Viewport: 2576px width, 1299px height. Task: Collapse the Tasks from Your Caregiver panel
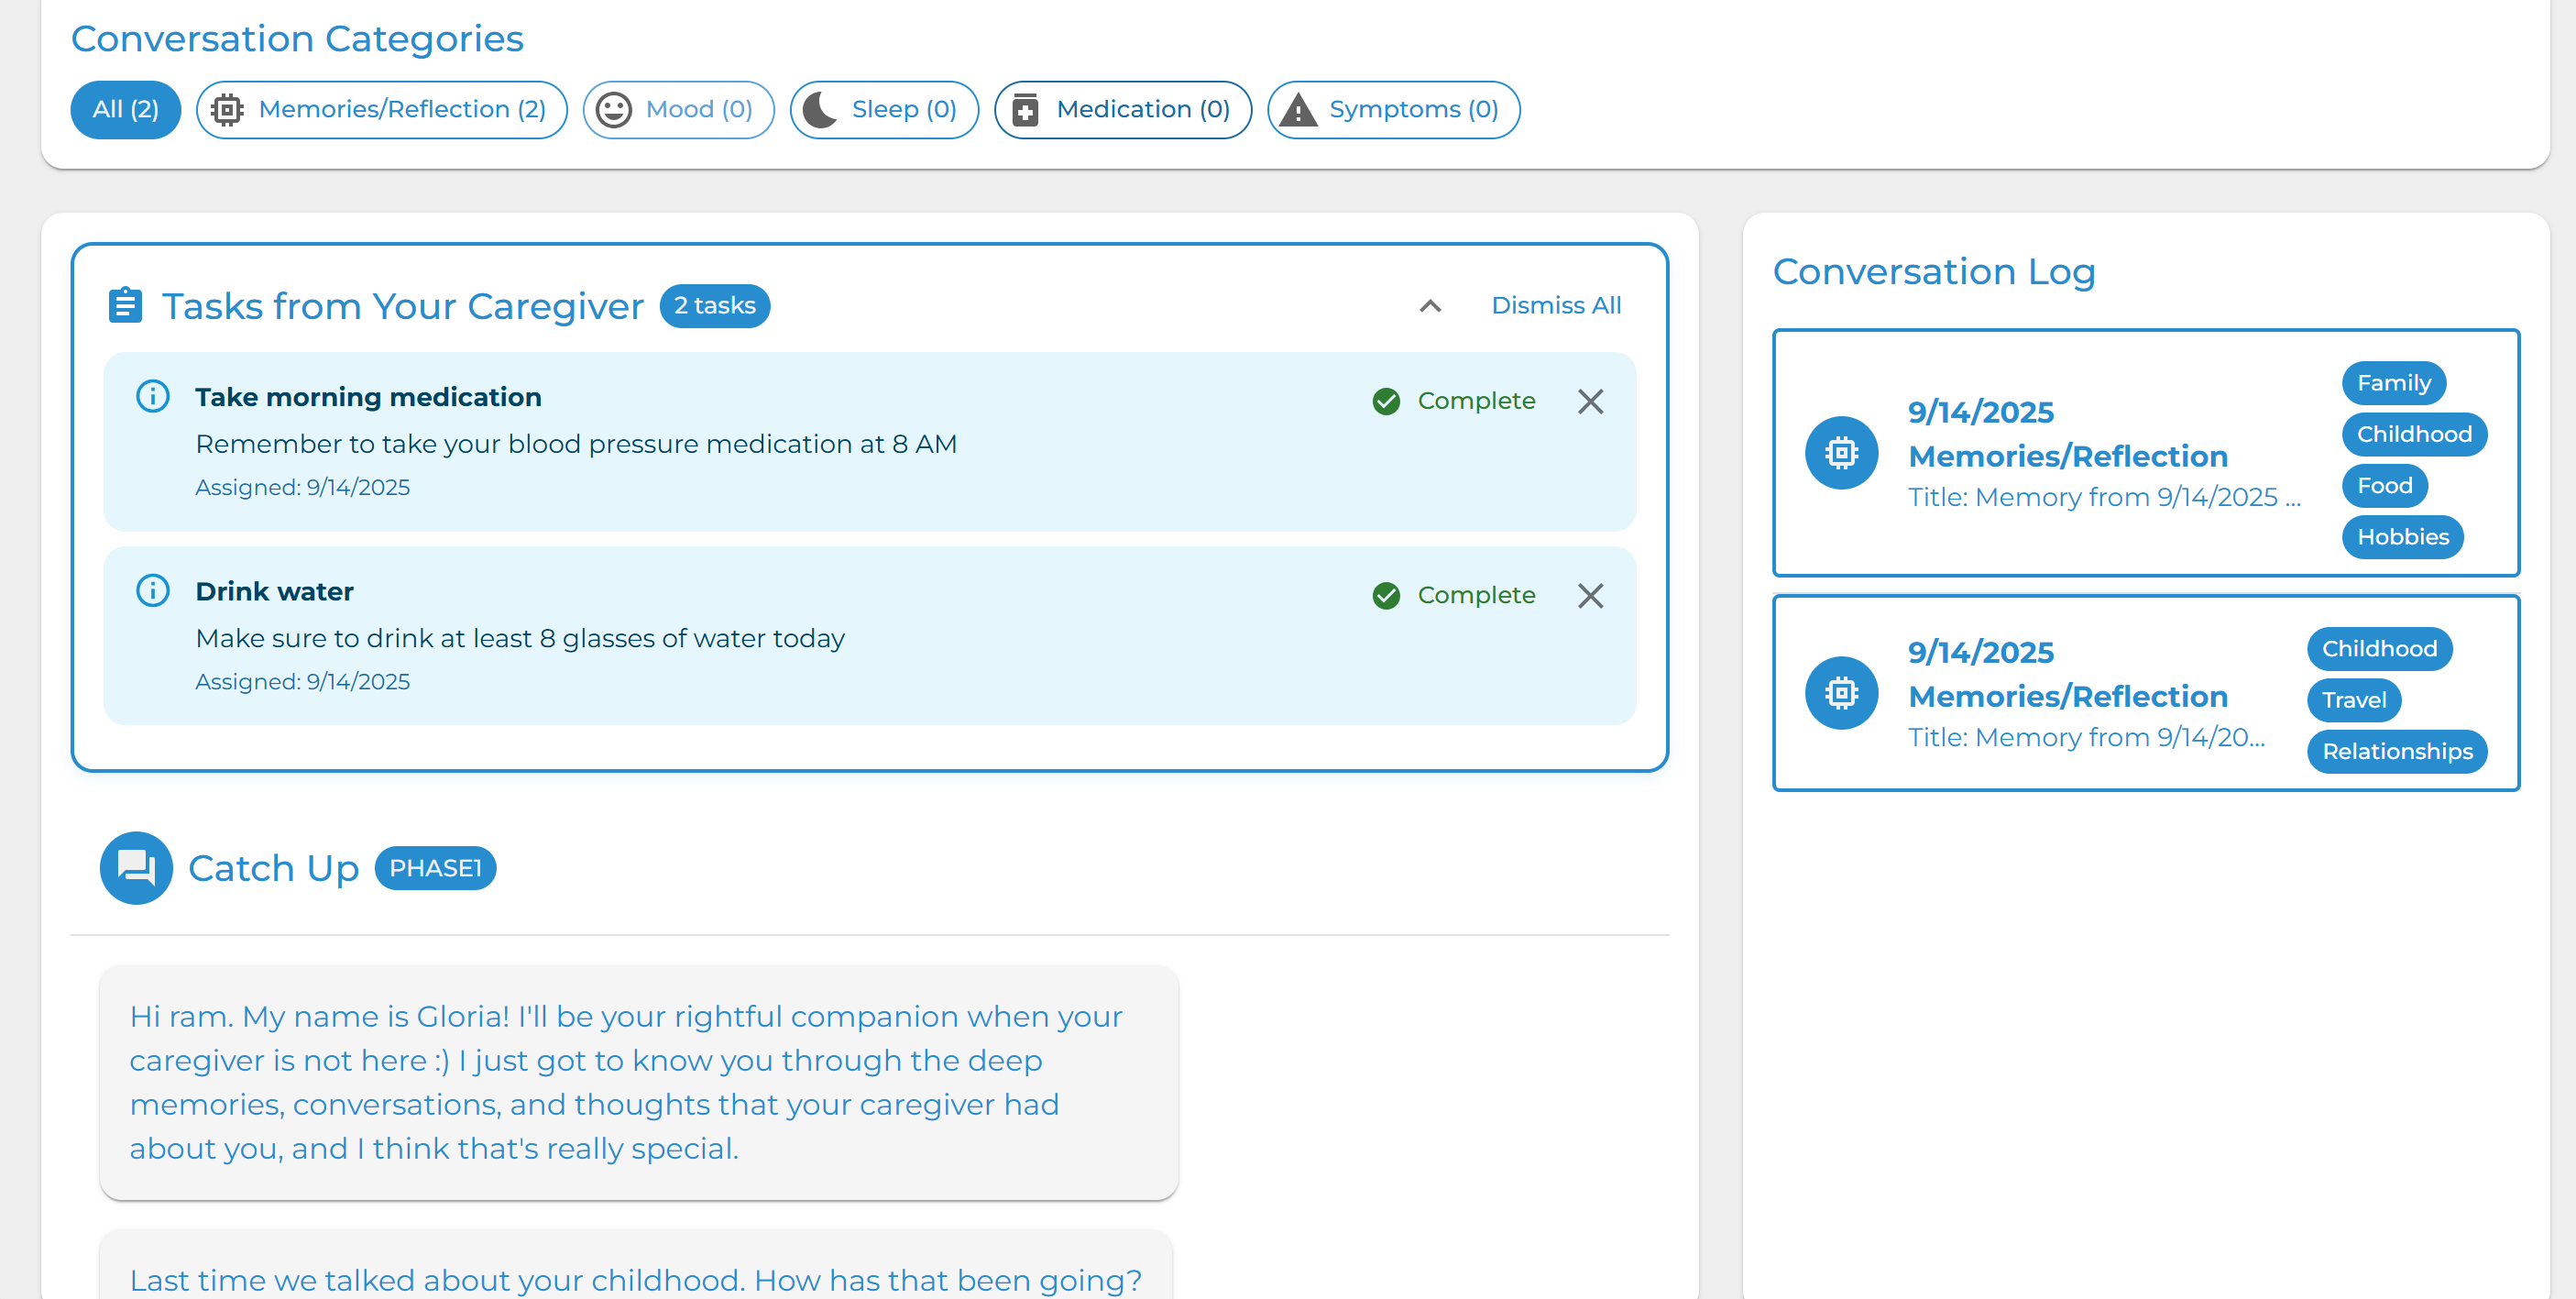click(1430, 306)
